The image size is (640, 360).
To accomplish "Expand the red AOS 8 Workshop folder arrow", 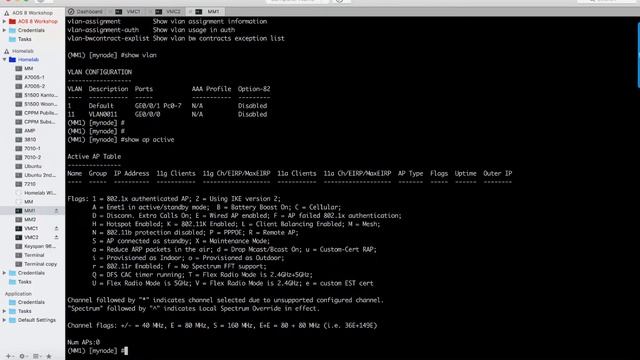I will coord(4,21).
